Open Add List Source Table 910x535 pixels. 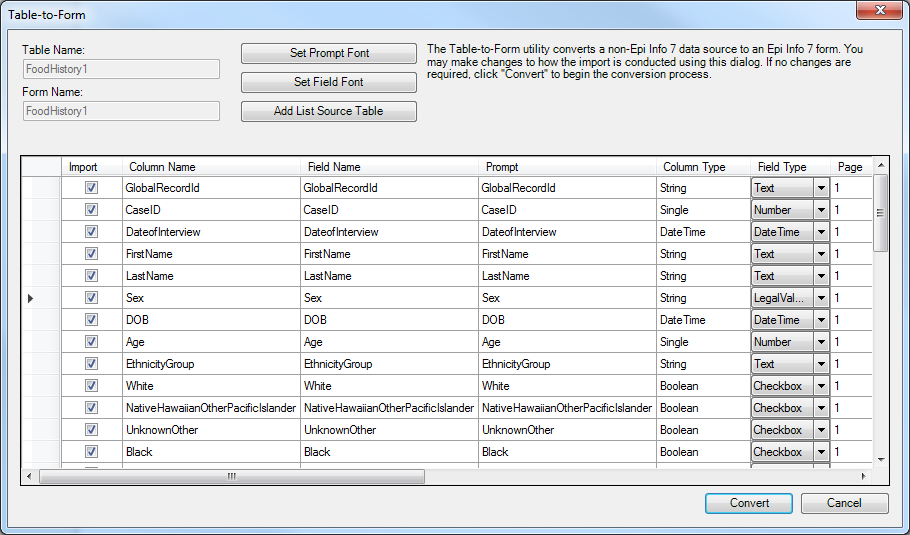pyautogui.click(x=328, y=111)
